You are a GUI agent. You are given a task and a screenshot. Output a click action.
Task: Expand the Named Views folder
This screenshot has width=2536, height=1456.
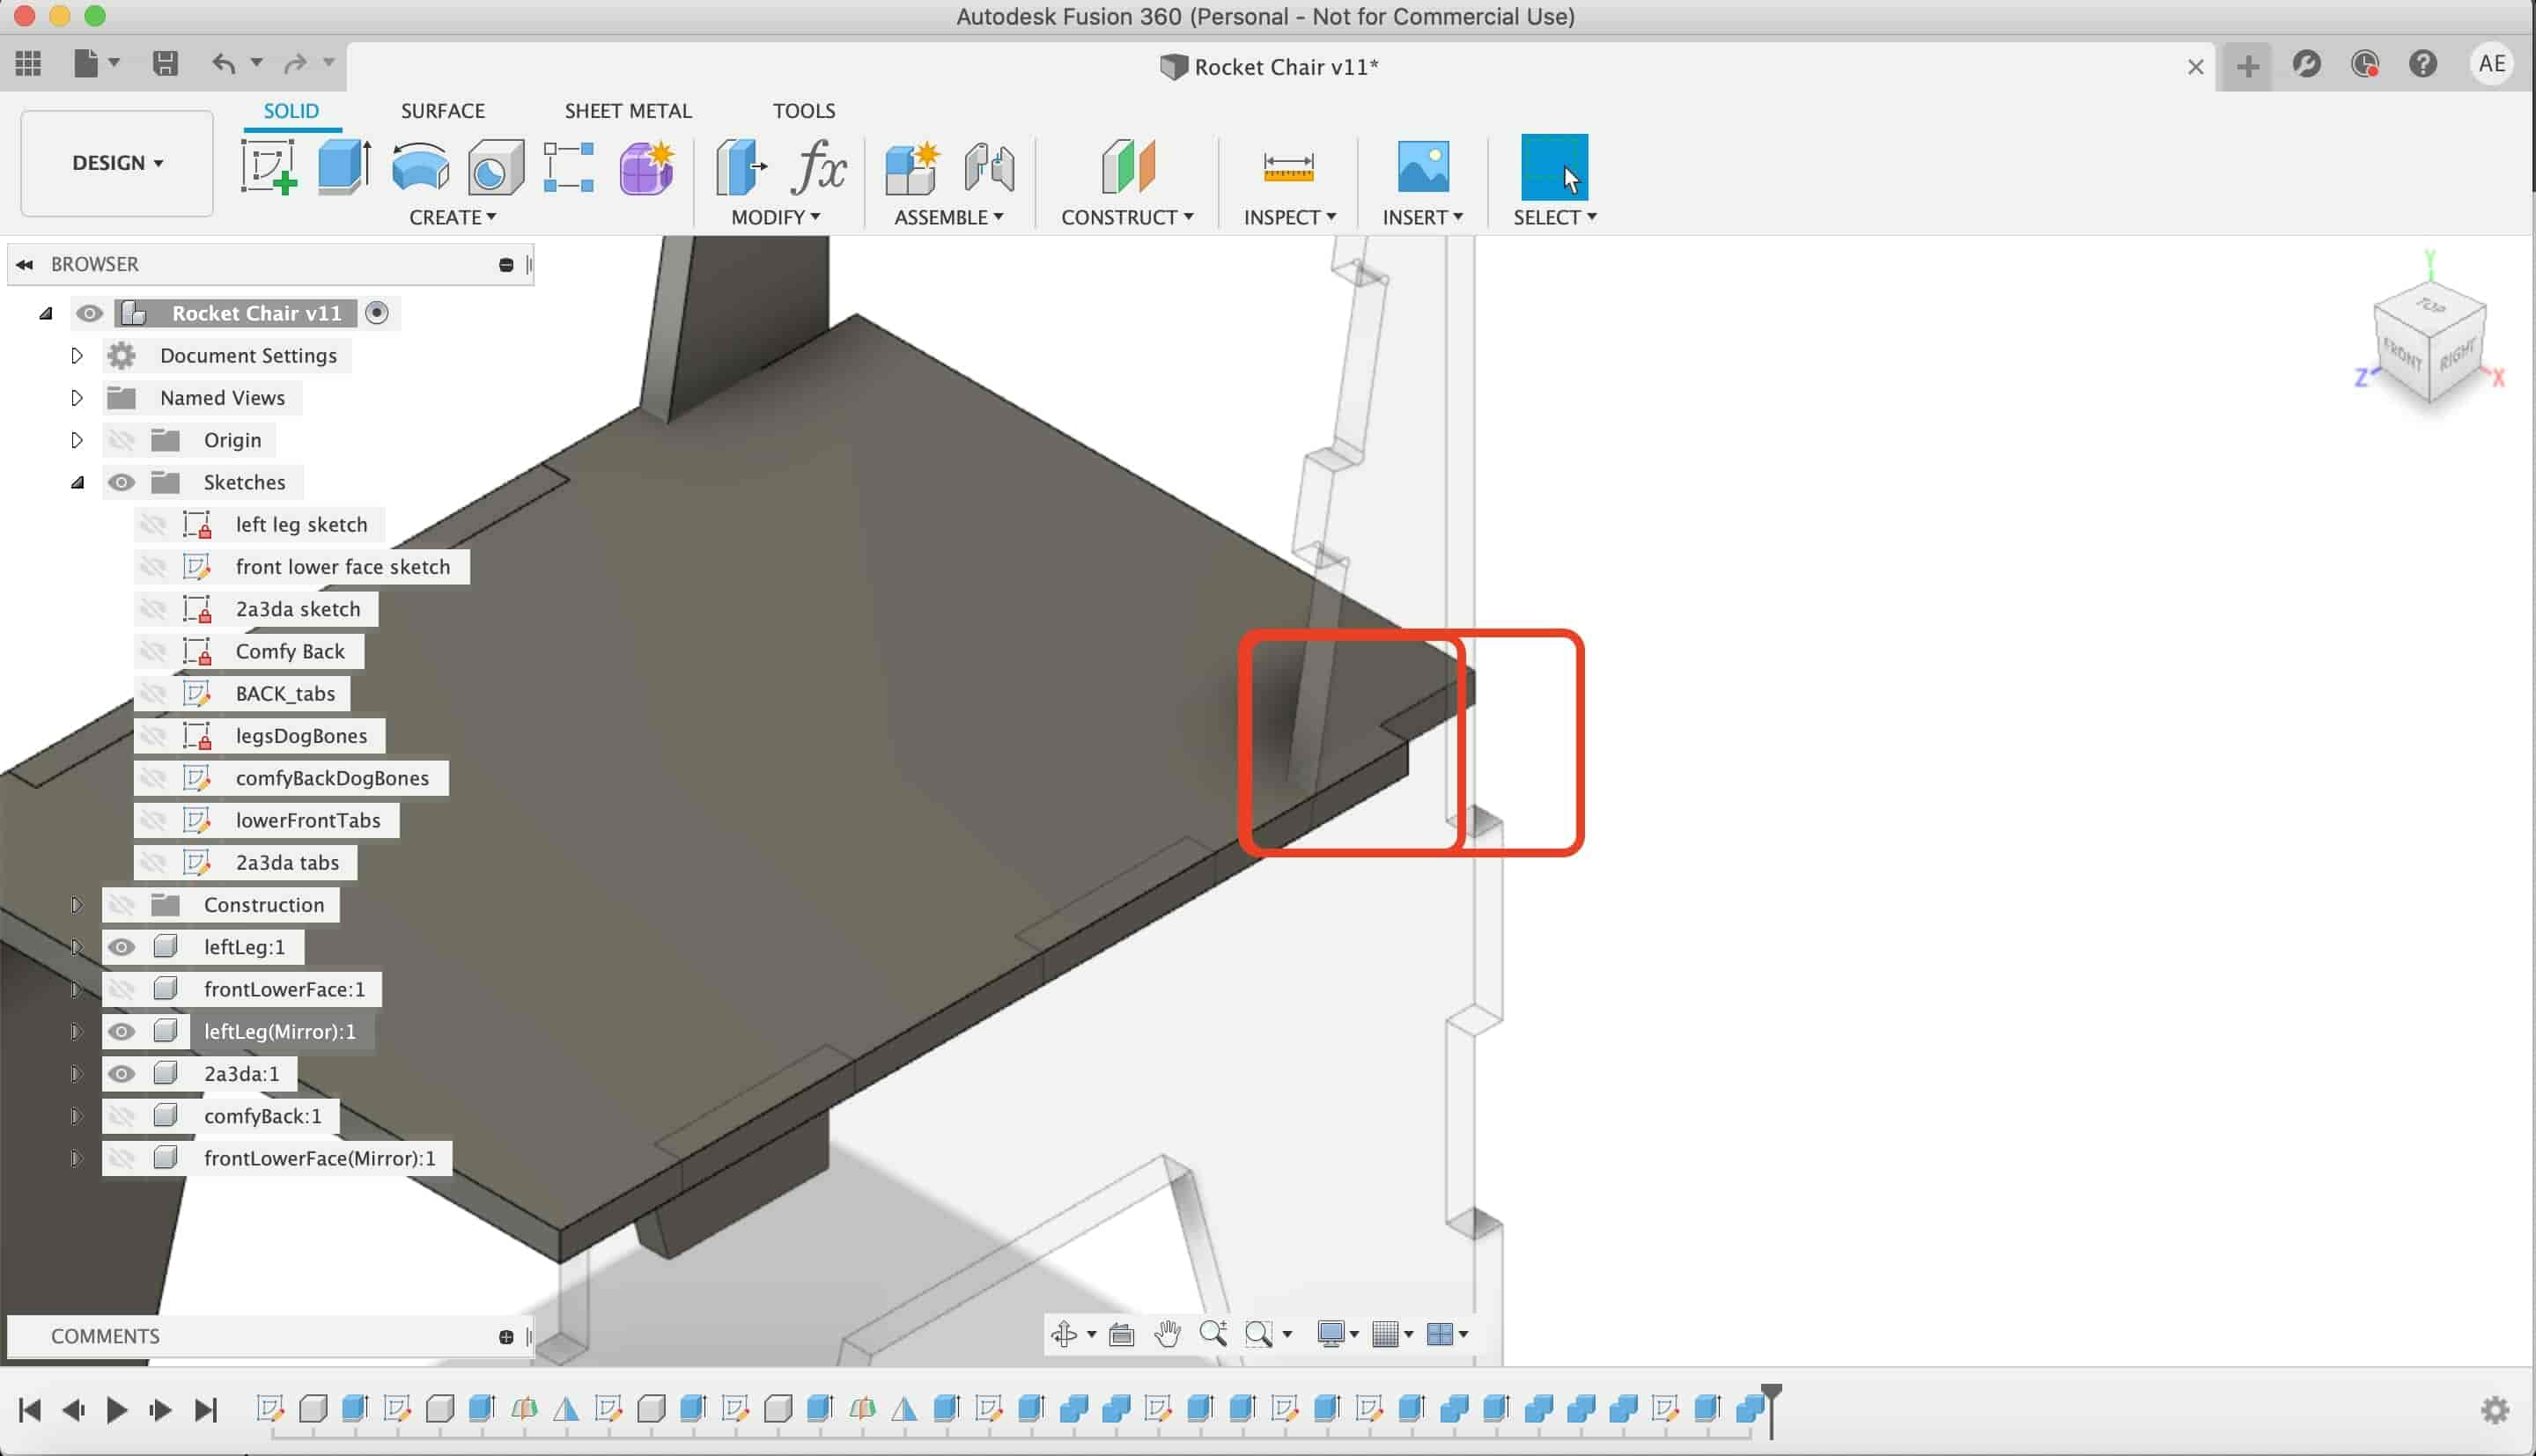click(x=77, y=397)
